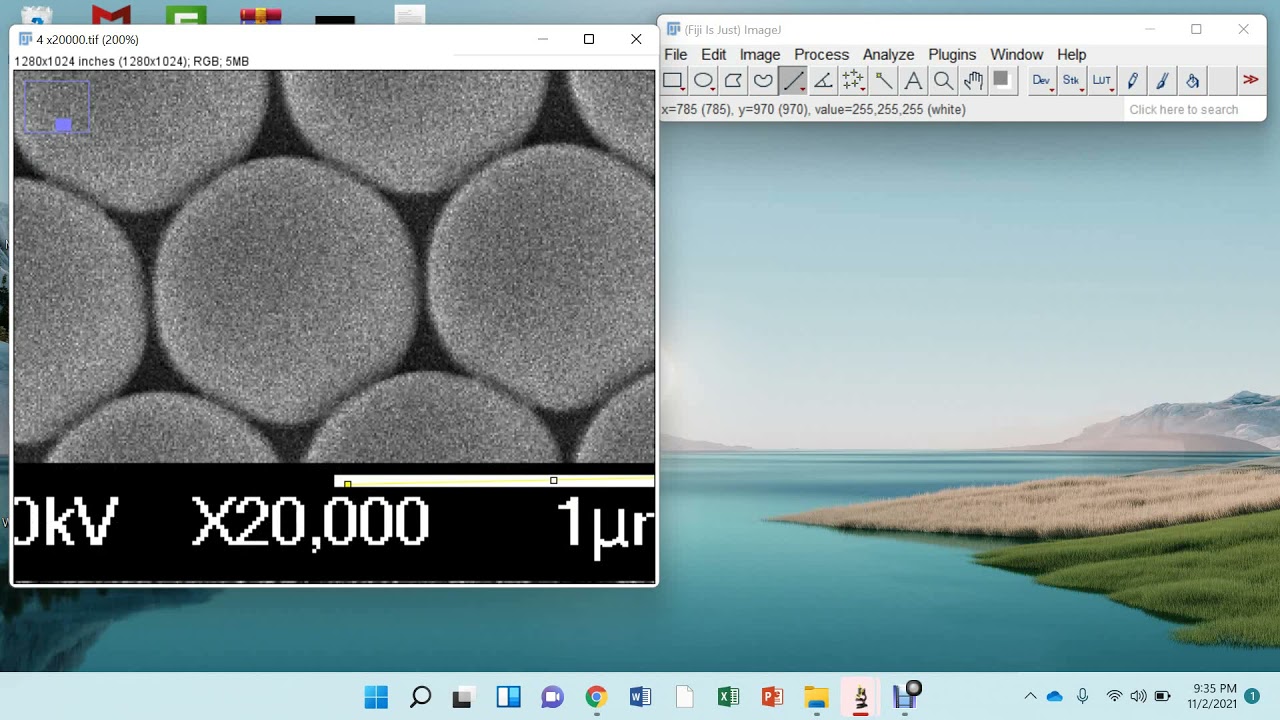The width and height of the screenshot is (1280, 720).
Task: Open the Analyze menu
Action: click(x=889, y=55)
